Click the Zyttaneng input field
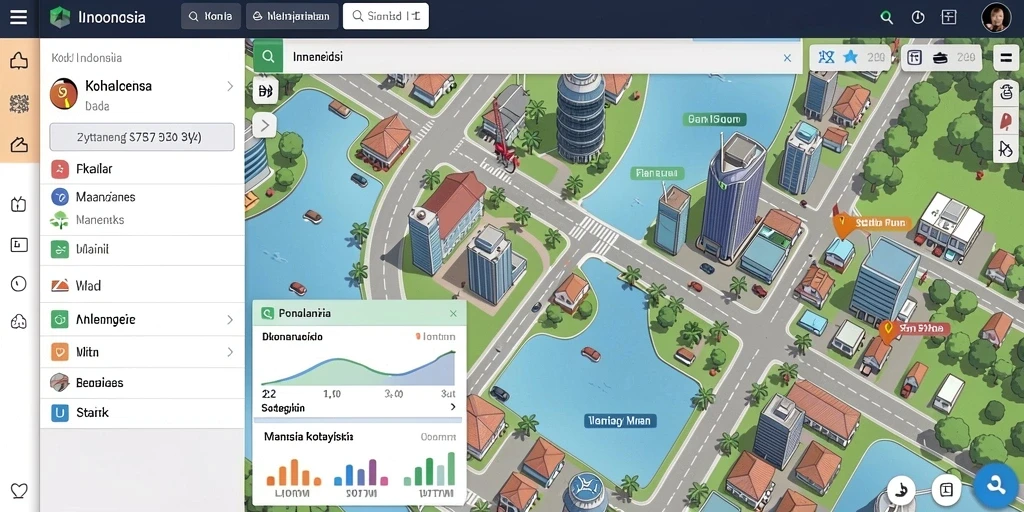The image size is (1024, 512). pos(142,137)
